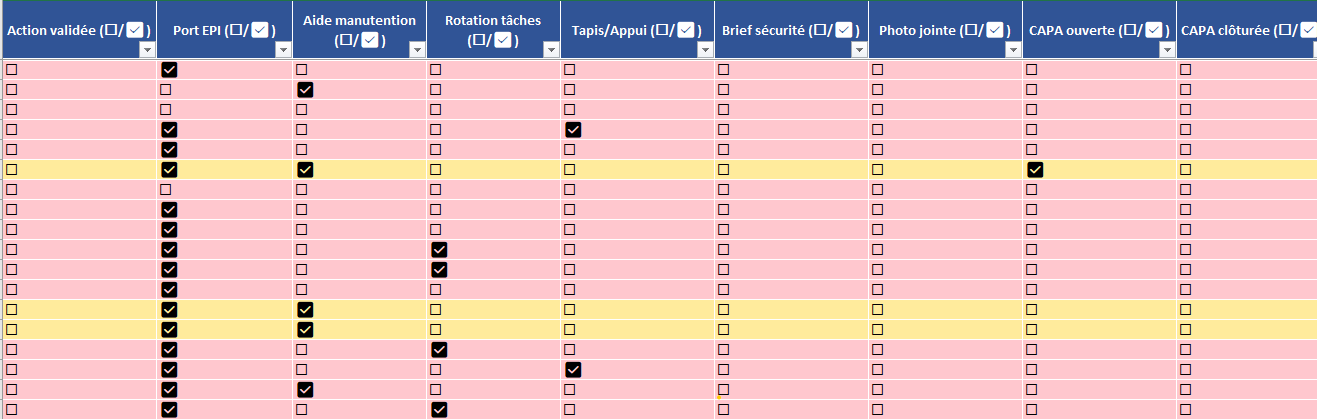Open the Rotation tâches filter arrow
1317x419 pixels.
click(550, 49)
